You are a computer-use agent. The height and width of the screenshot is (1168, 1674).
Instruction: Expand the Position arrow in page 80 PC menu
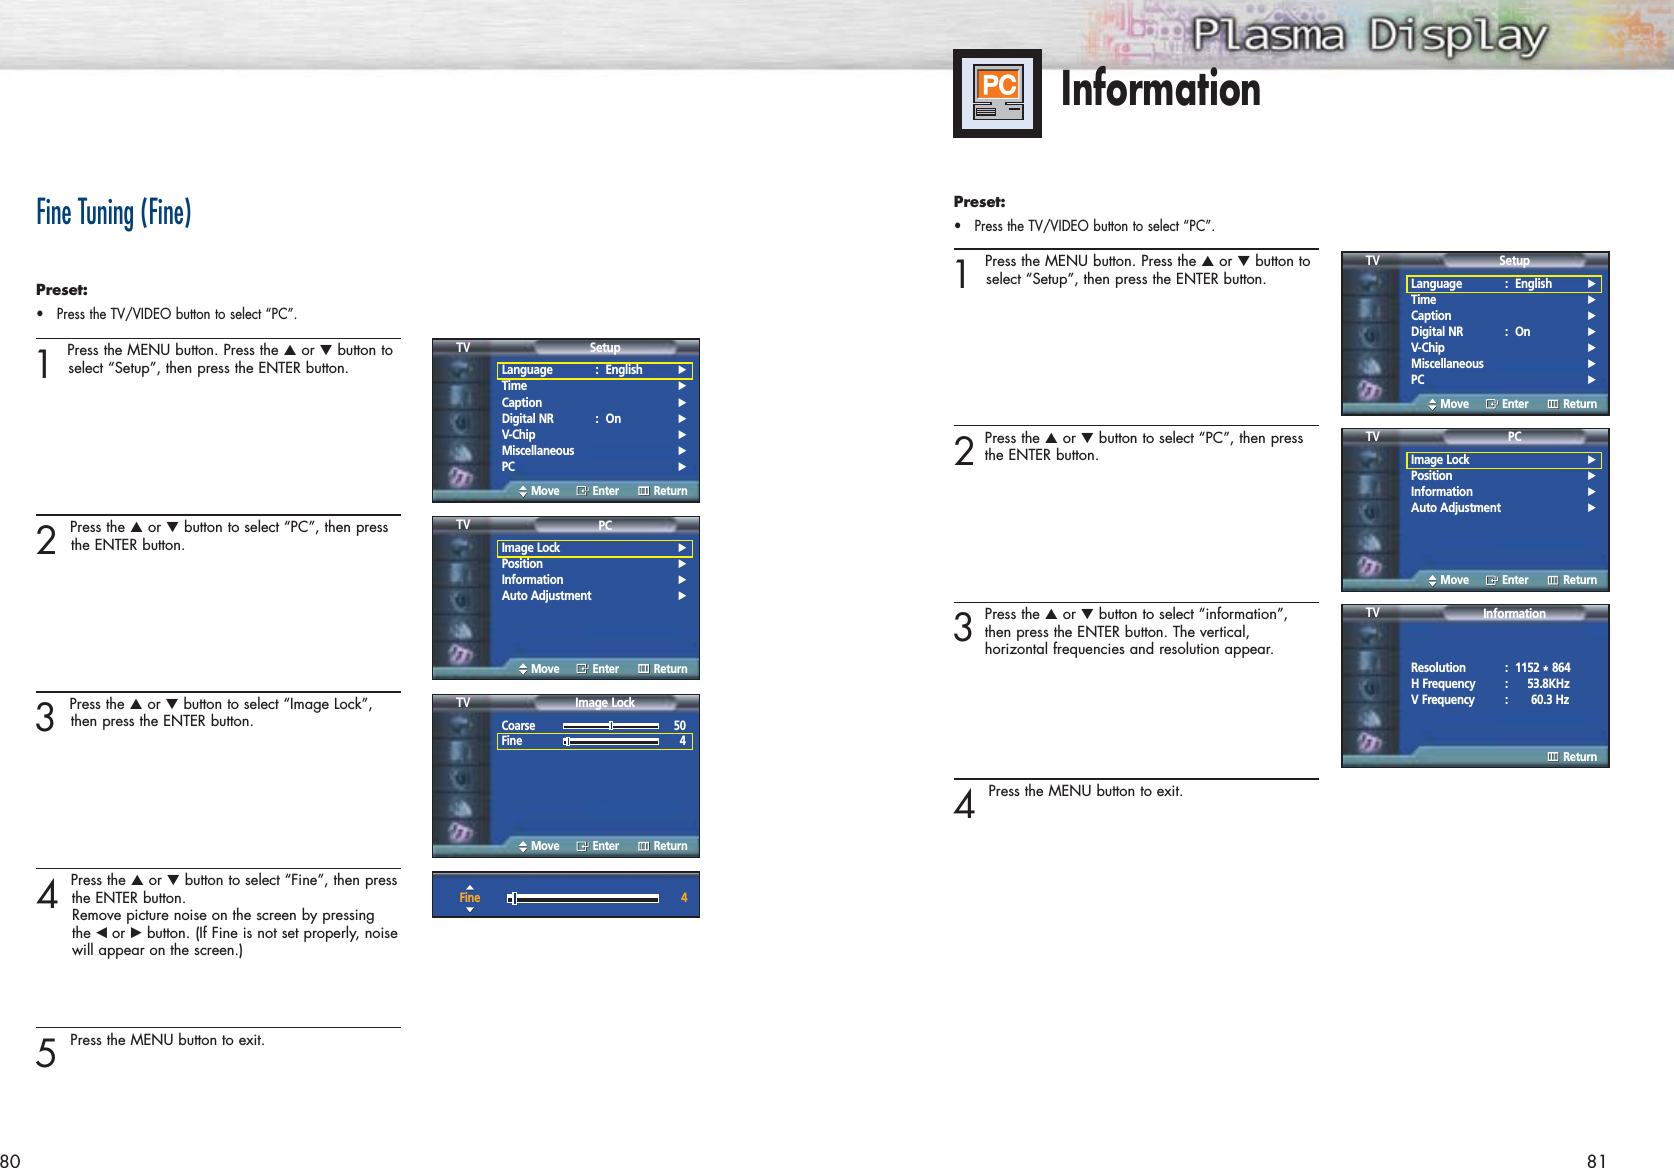coord(682,564)
